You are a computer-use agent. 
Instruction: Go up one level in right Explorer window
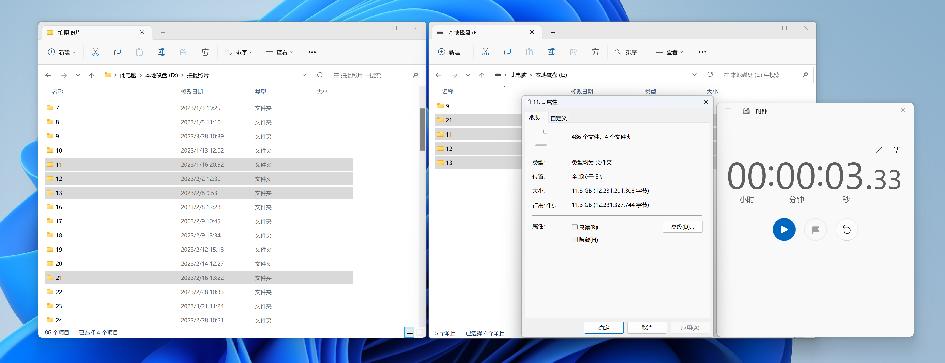tap(482, 75)
